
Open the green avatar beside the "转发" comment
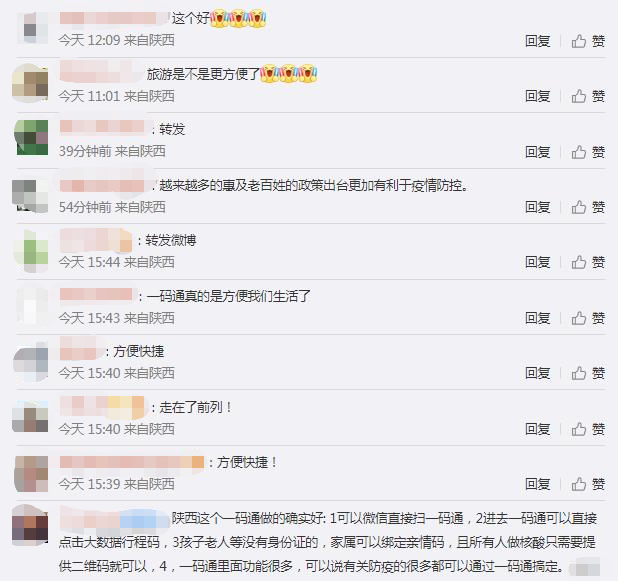pyautogui.click(x=31, y=138)
